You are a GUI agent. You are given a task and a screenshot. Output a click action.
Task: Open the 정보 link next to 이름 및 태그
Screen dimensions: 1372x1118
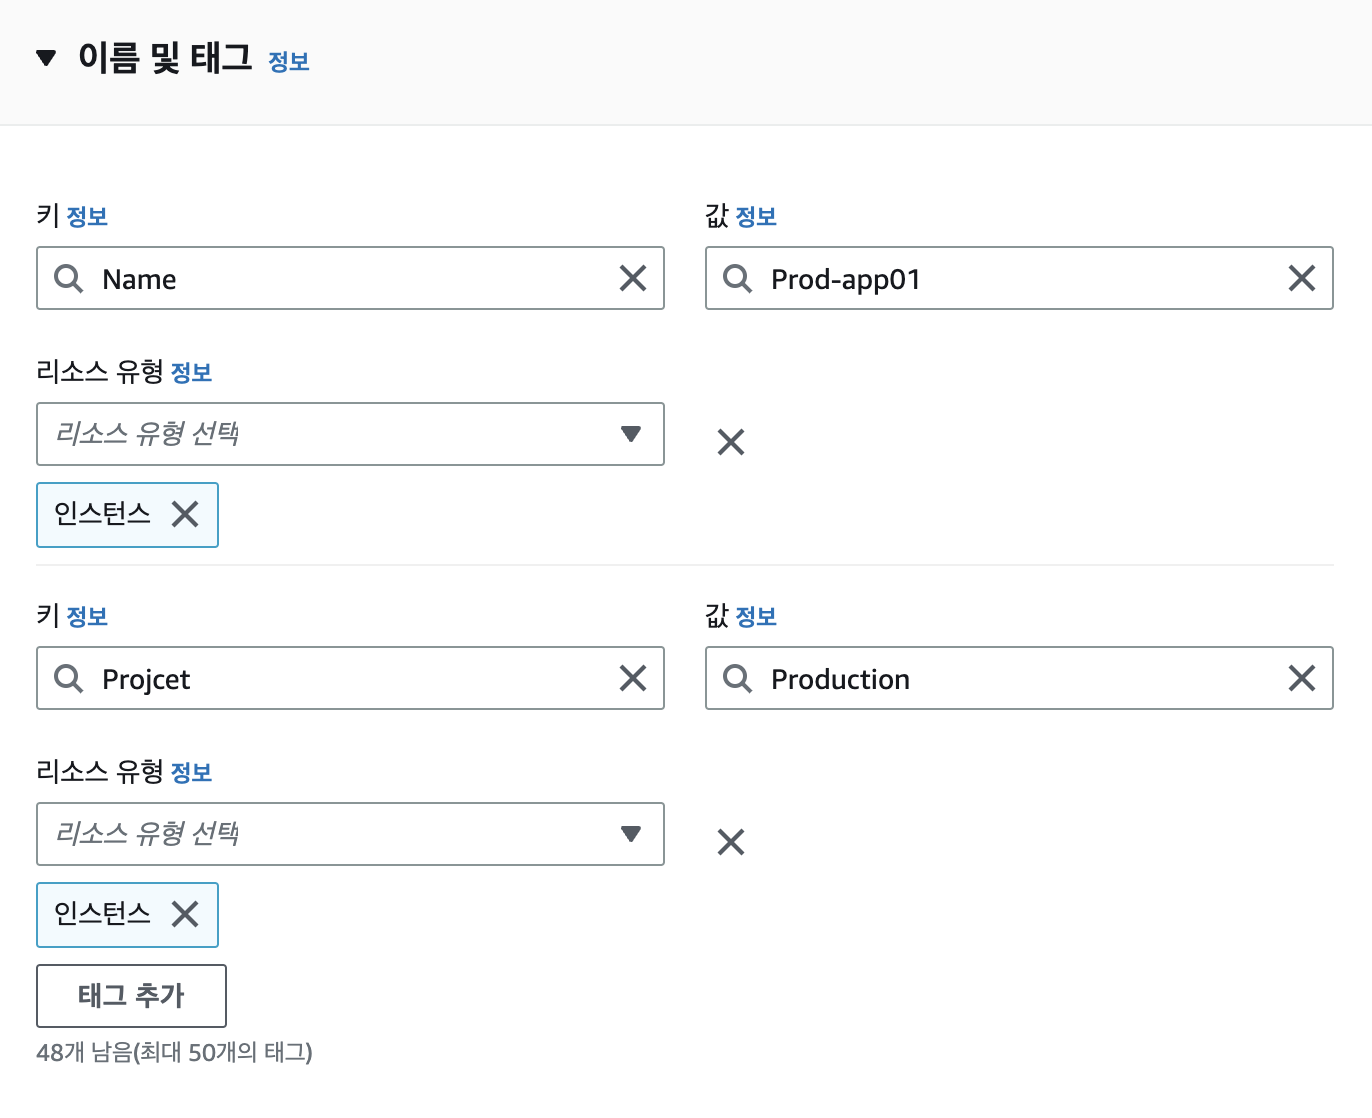[x=288, y=62]
